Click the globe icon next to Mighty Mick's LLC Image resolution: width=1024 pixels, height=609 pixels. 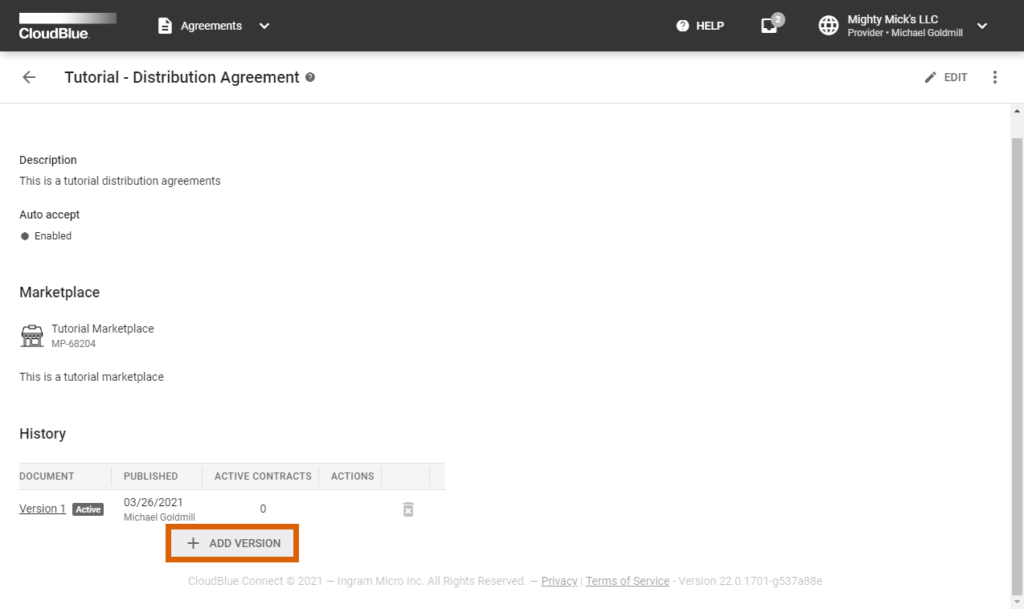coord(829,26)
